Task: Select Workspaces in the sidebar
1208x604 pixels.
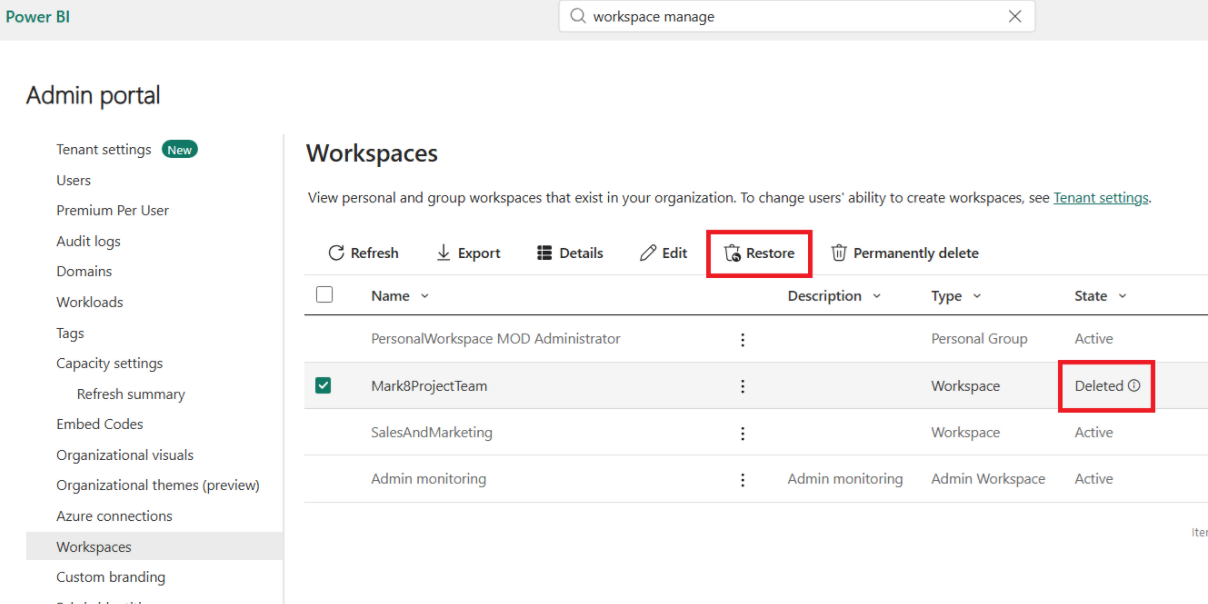Action: pyautogui.click(x=154, y=547)
